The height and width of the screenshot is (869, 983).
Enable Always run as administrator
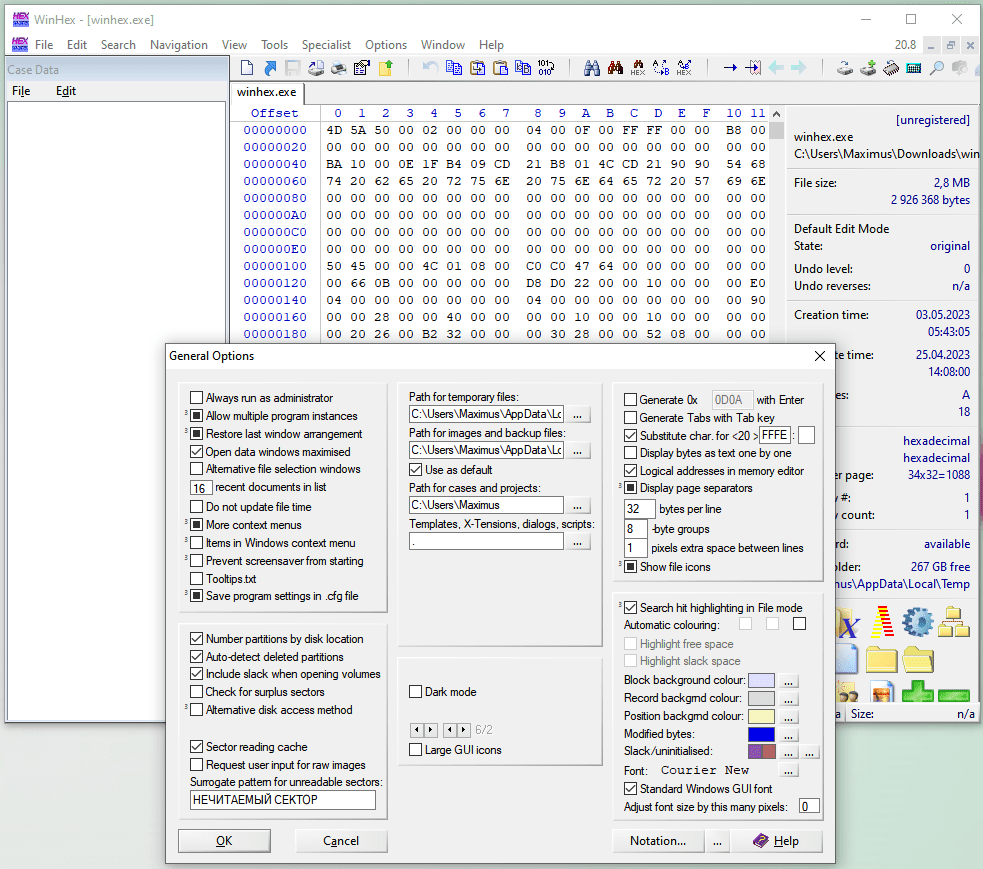(196, 397)
